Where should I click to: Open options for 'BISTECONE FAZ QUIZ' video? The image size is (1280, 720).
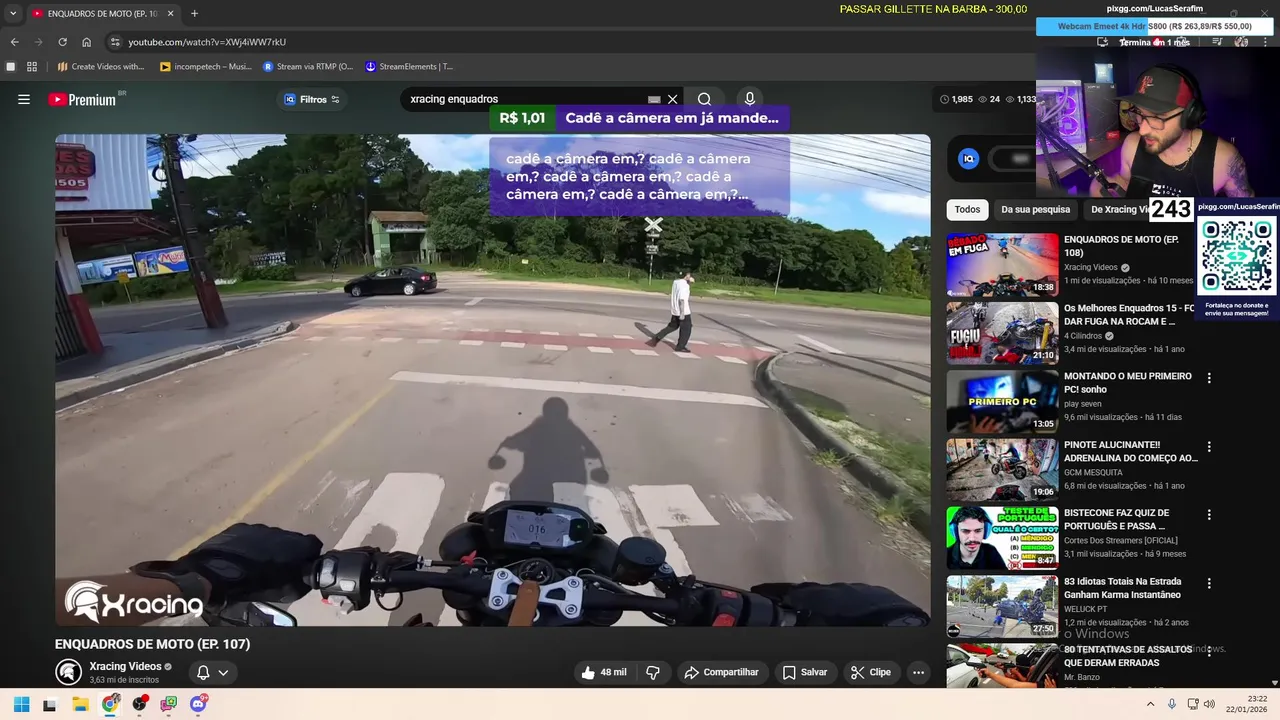point(1209,515)
